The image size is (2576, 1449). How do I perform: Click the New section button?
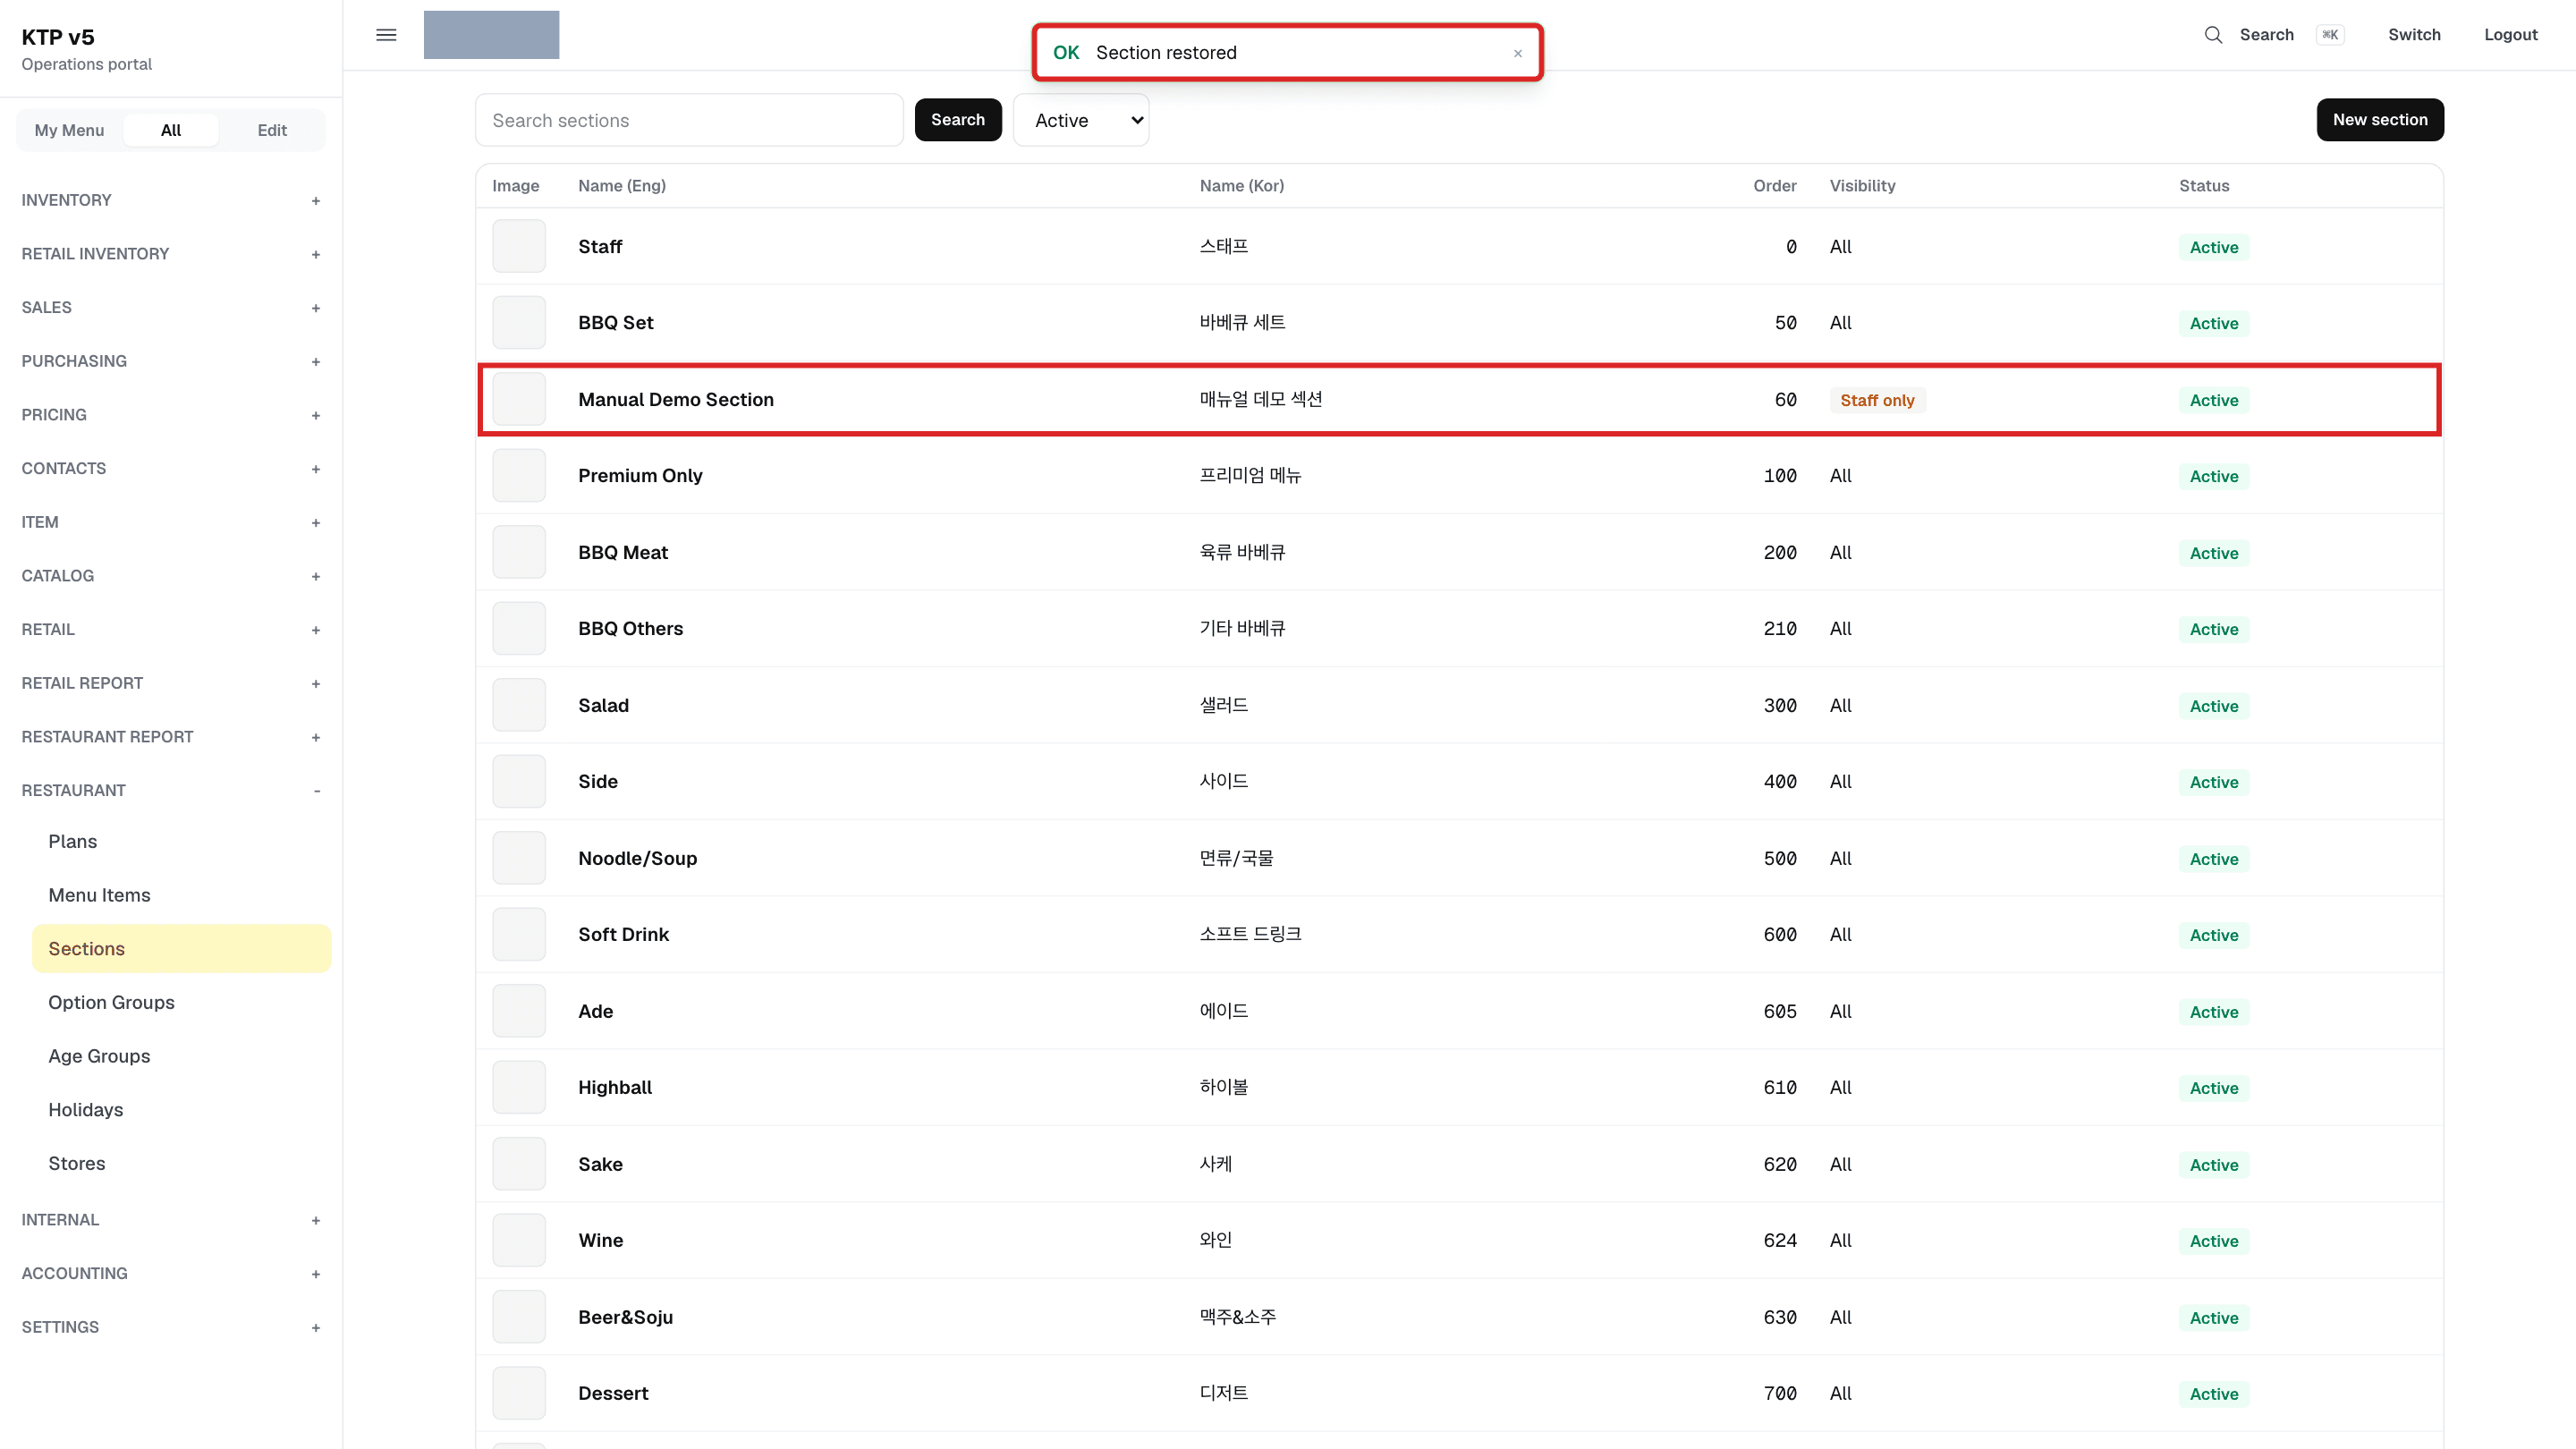2380,120
